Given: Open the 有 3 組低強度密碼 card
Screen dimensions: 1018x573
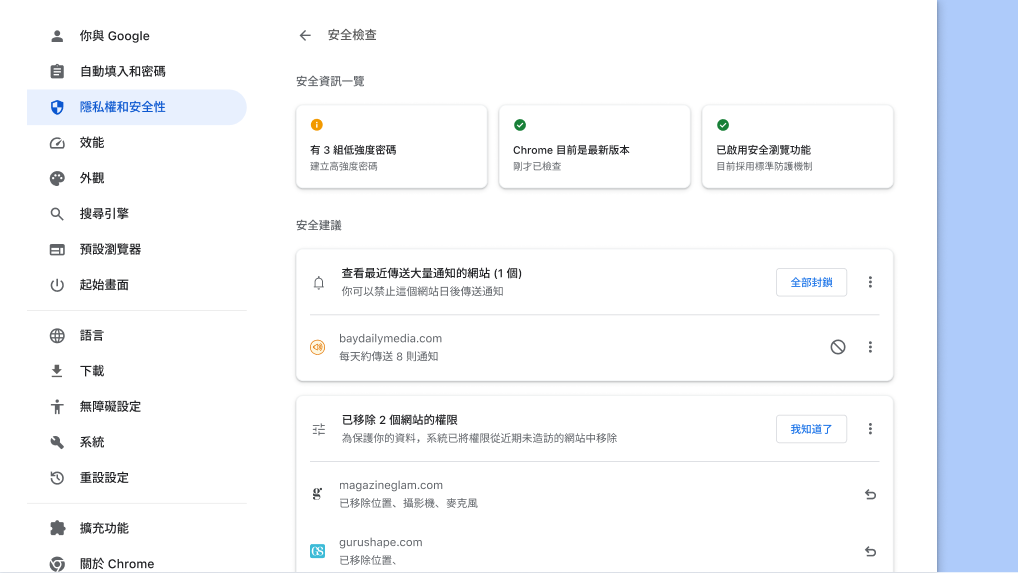Looking at the screenshot, I should pyautogui.click(x=391, y=147).
